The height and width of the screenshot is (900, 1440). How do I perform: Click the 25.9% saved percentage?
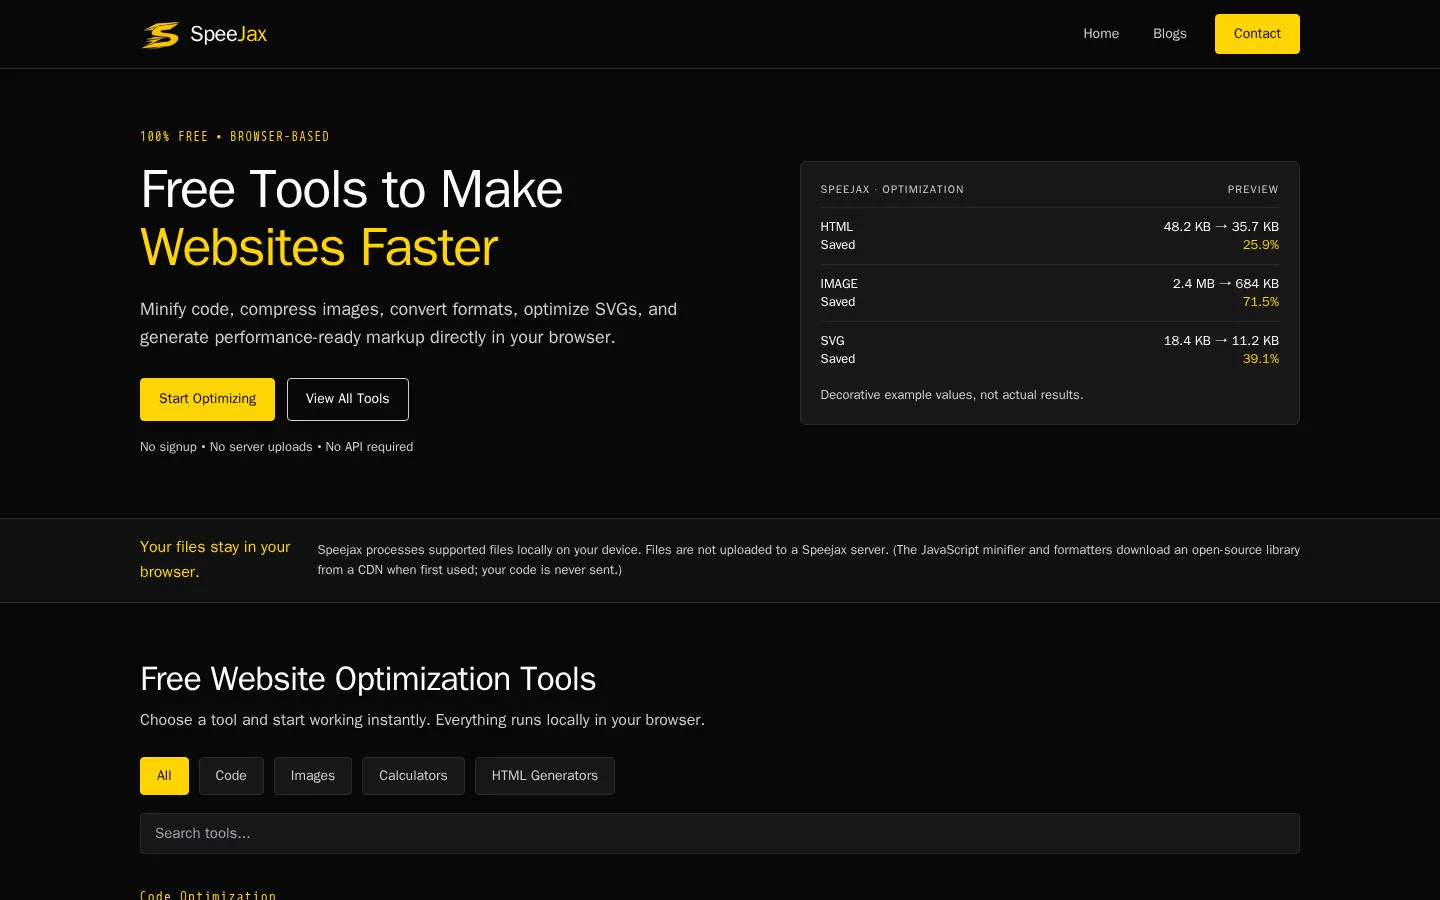(1261, 245)
